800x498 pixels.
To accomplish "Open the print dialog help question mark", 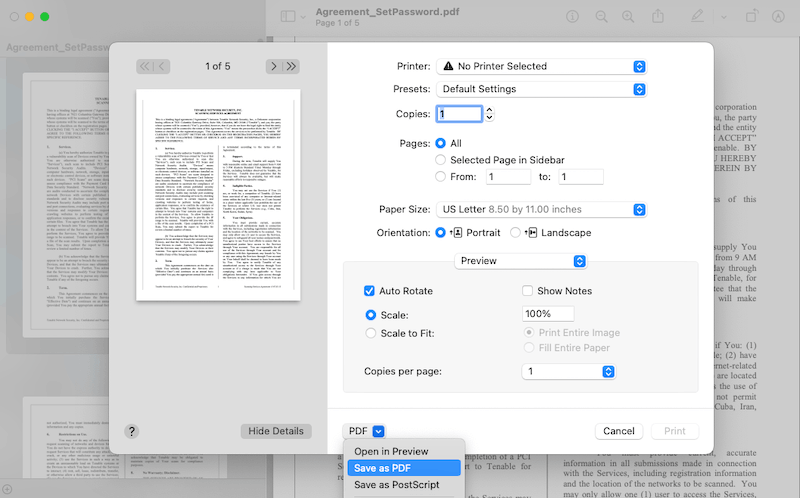I will click(132, 432).
